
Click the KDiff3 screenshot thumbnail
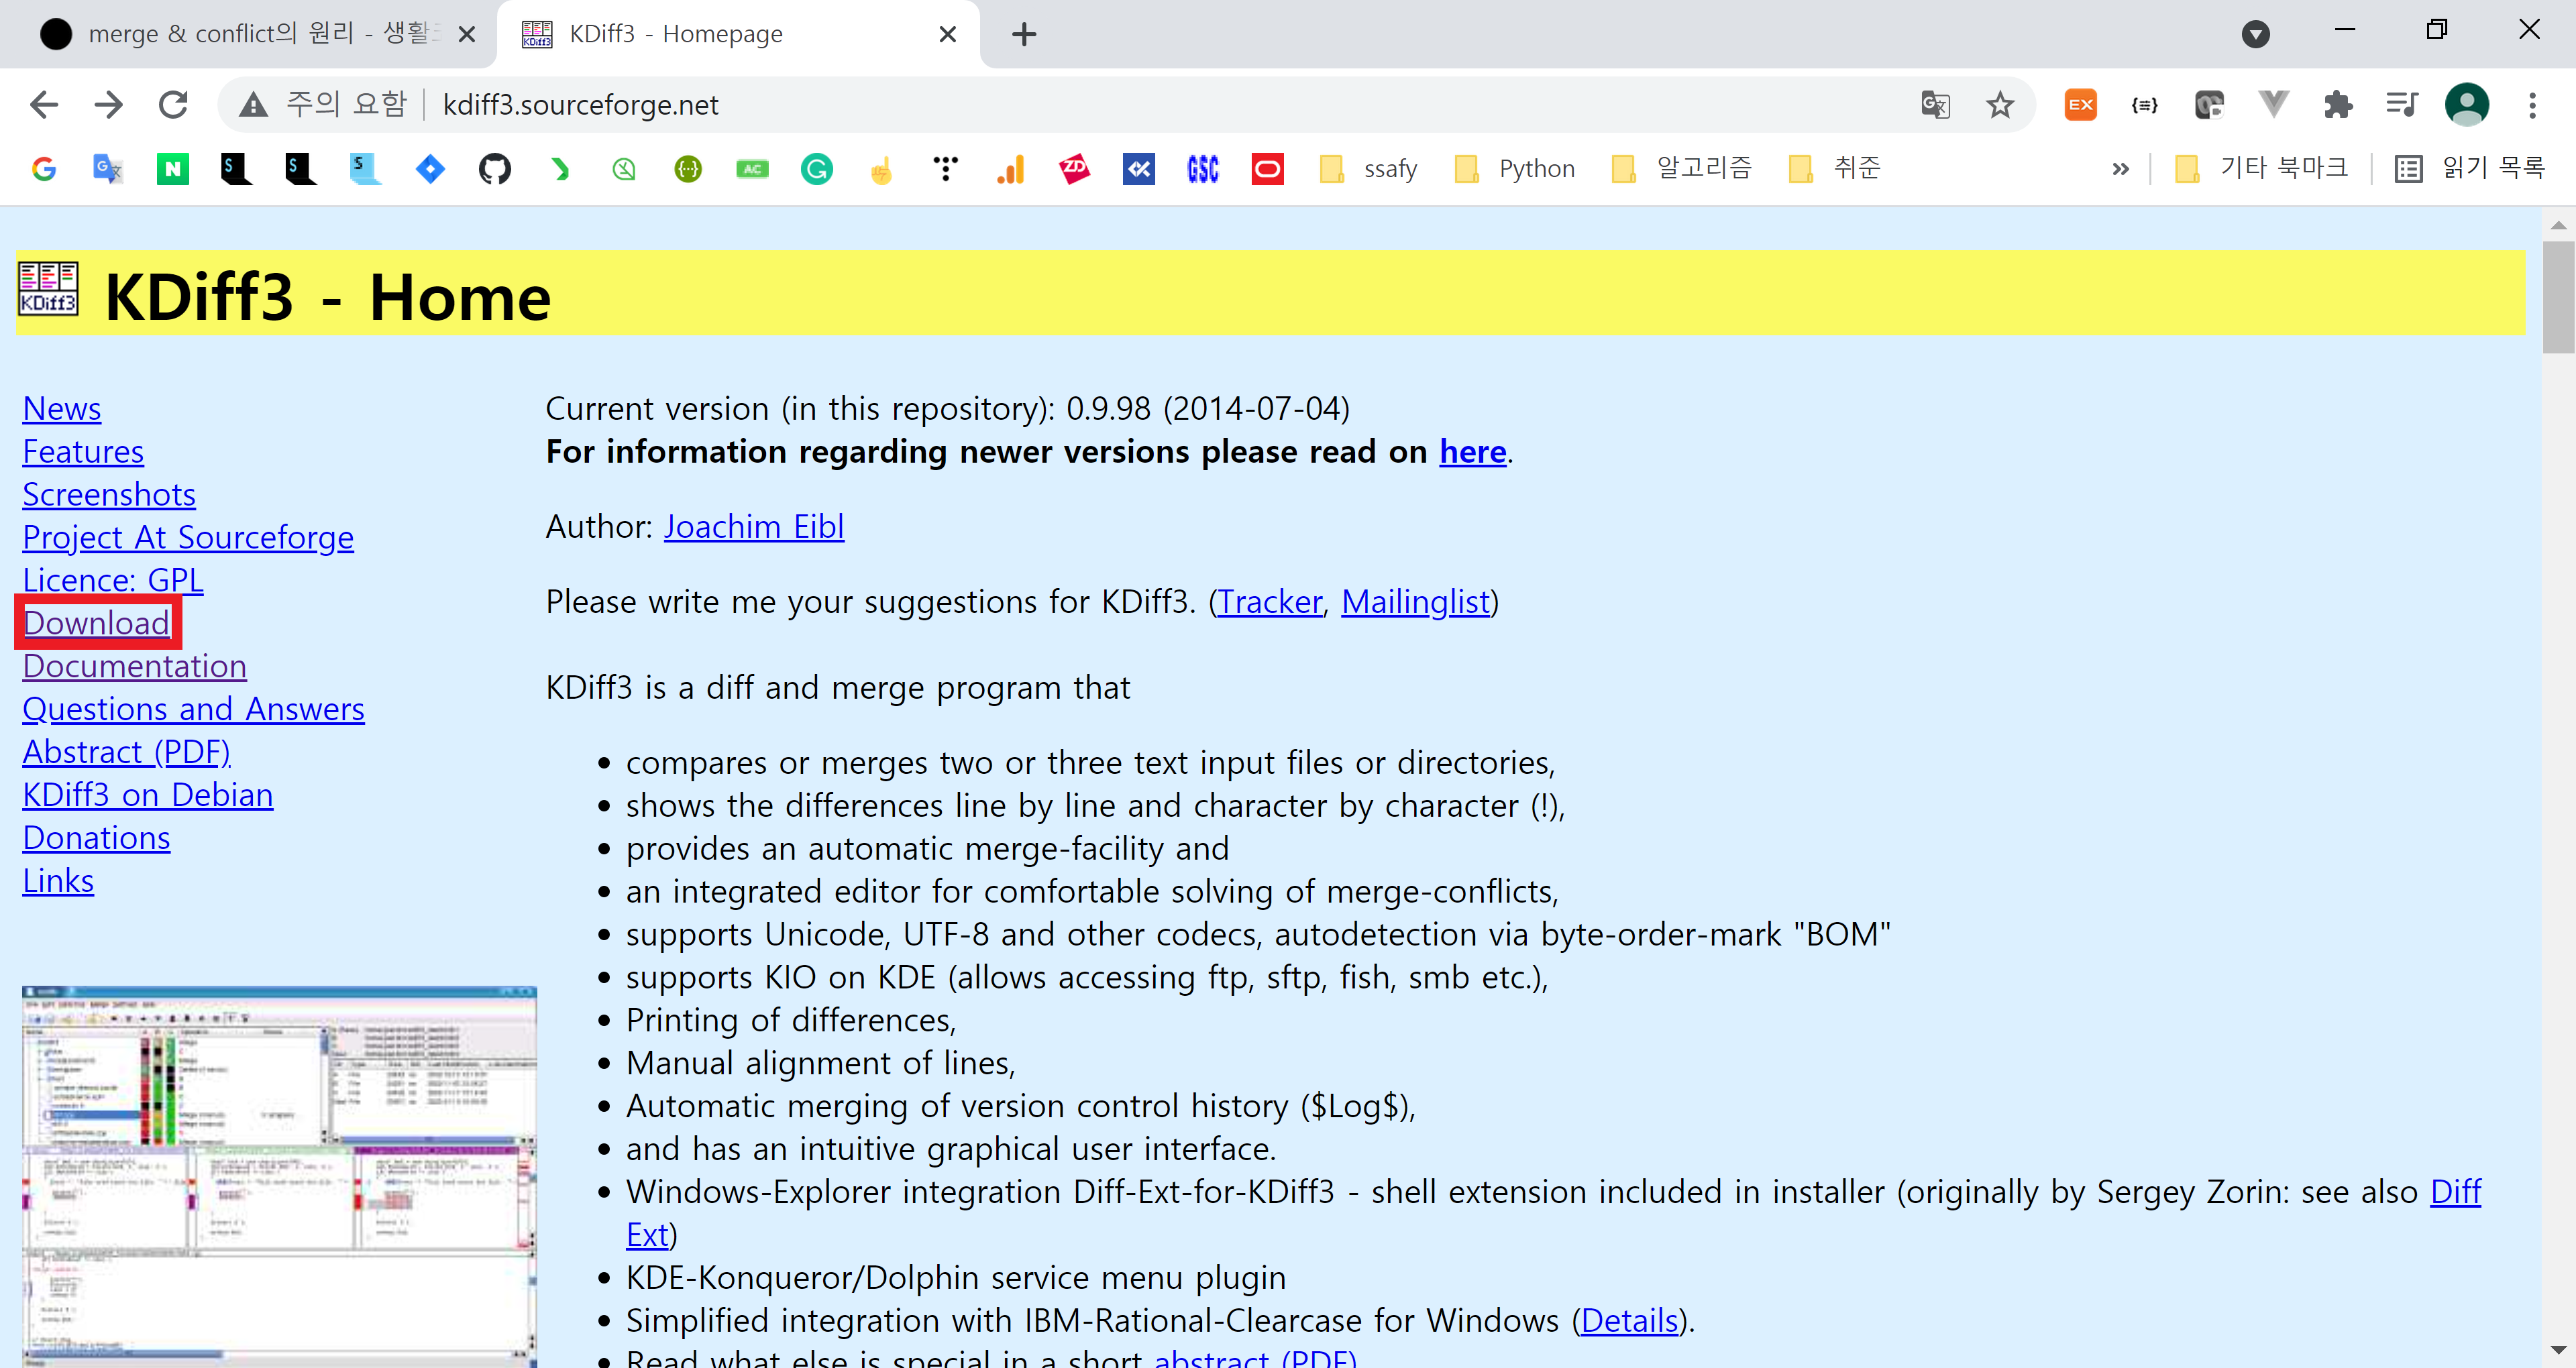coord(279,1175)
